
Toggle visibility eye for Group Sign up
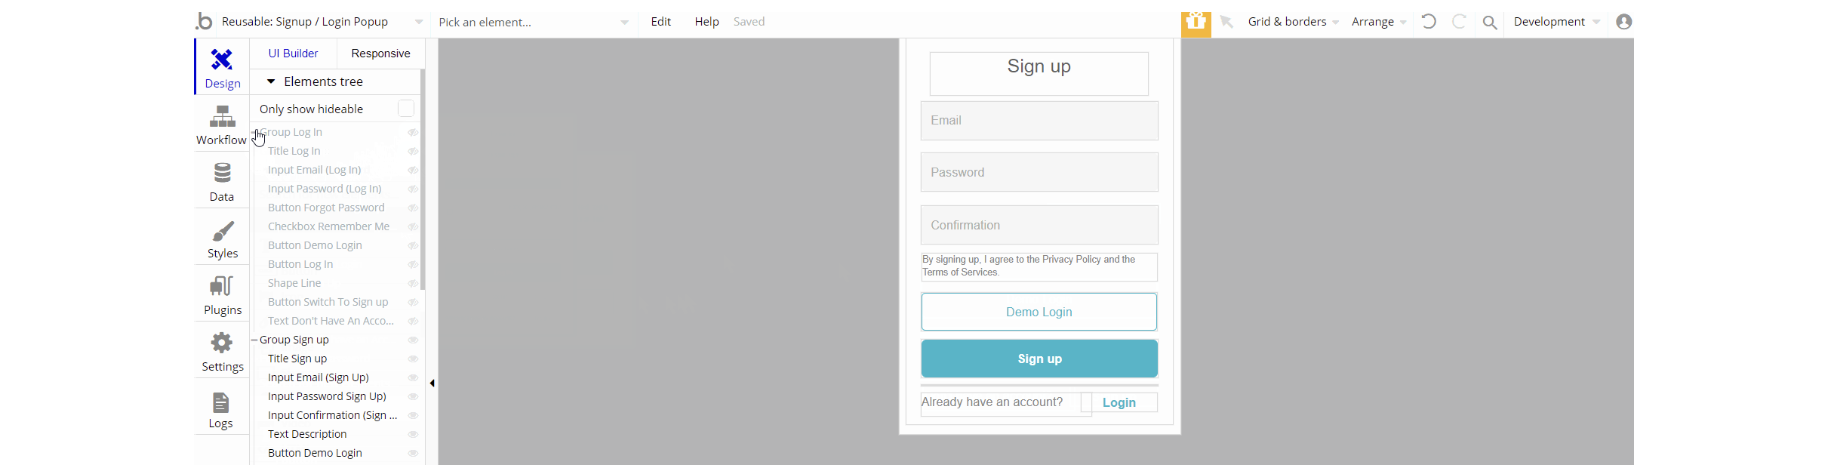pyautogui.click(x=412, y=340)
